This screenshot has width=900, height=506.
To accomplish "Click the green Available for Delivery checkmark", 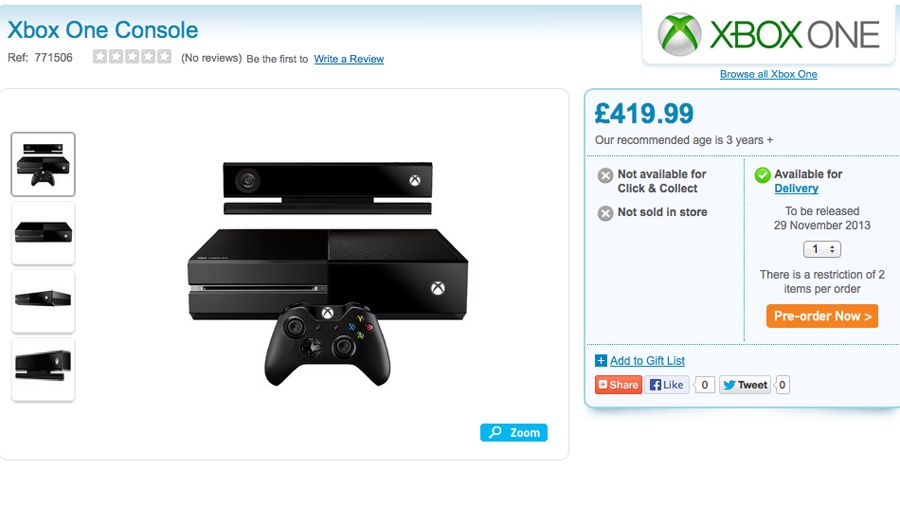I will tap(762, 175).
